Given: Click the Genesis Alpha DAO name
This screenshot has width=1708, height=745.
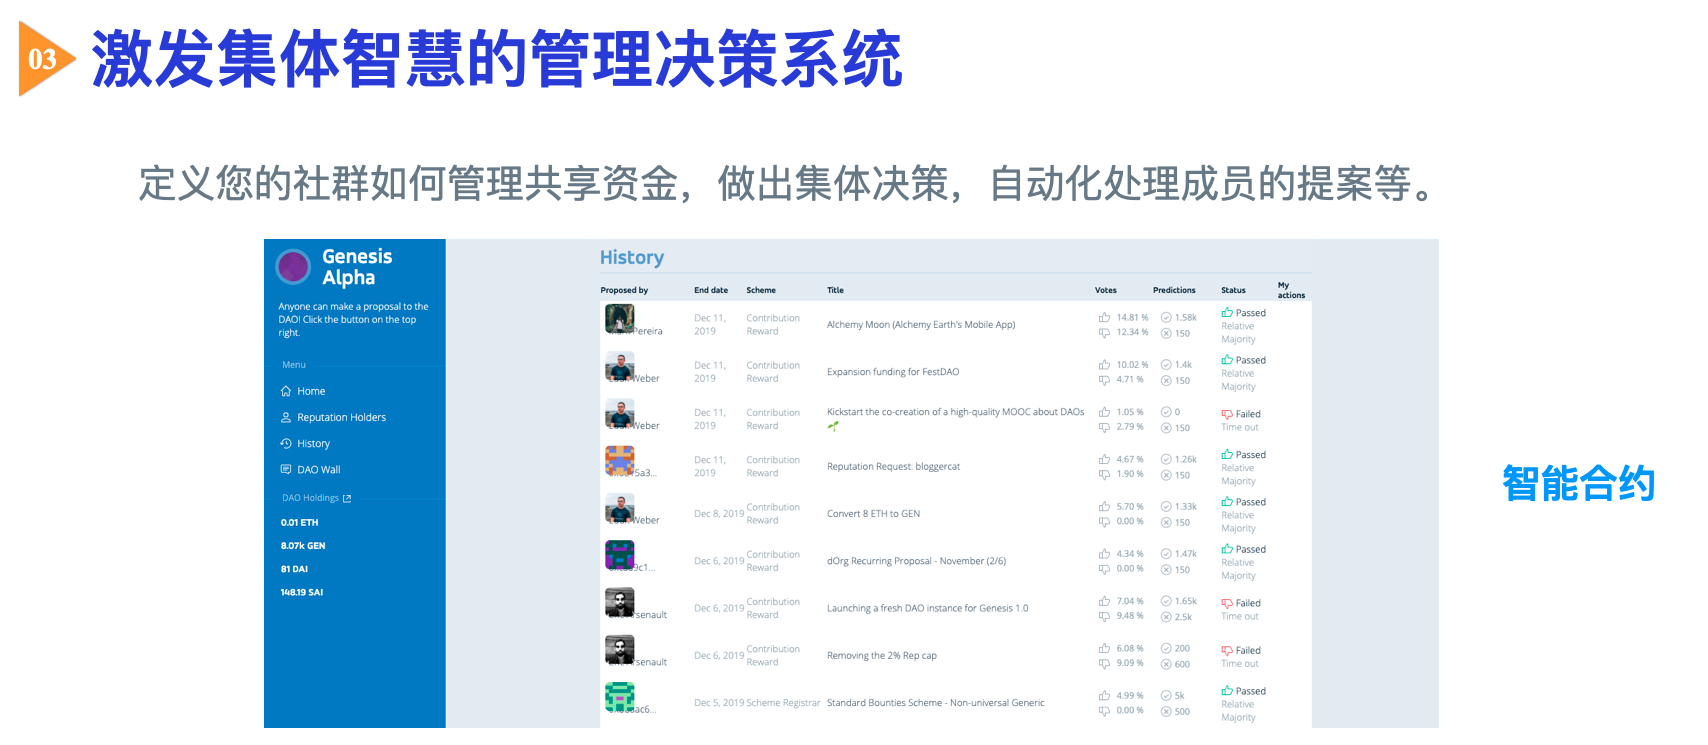Looking at the screenshot, I should coord(357,267).
